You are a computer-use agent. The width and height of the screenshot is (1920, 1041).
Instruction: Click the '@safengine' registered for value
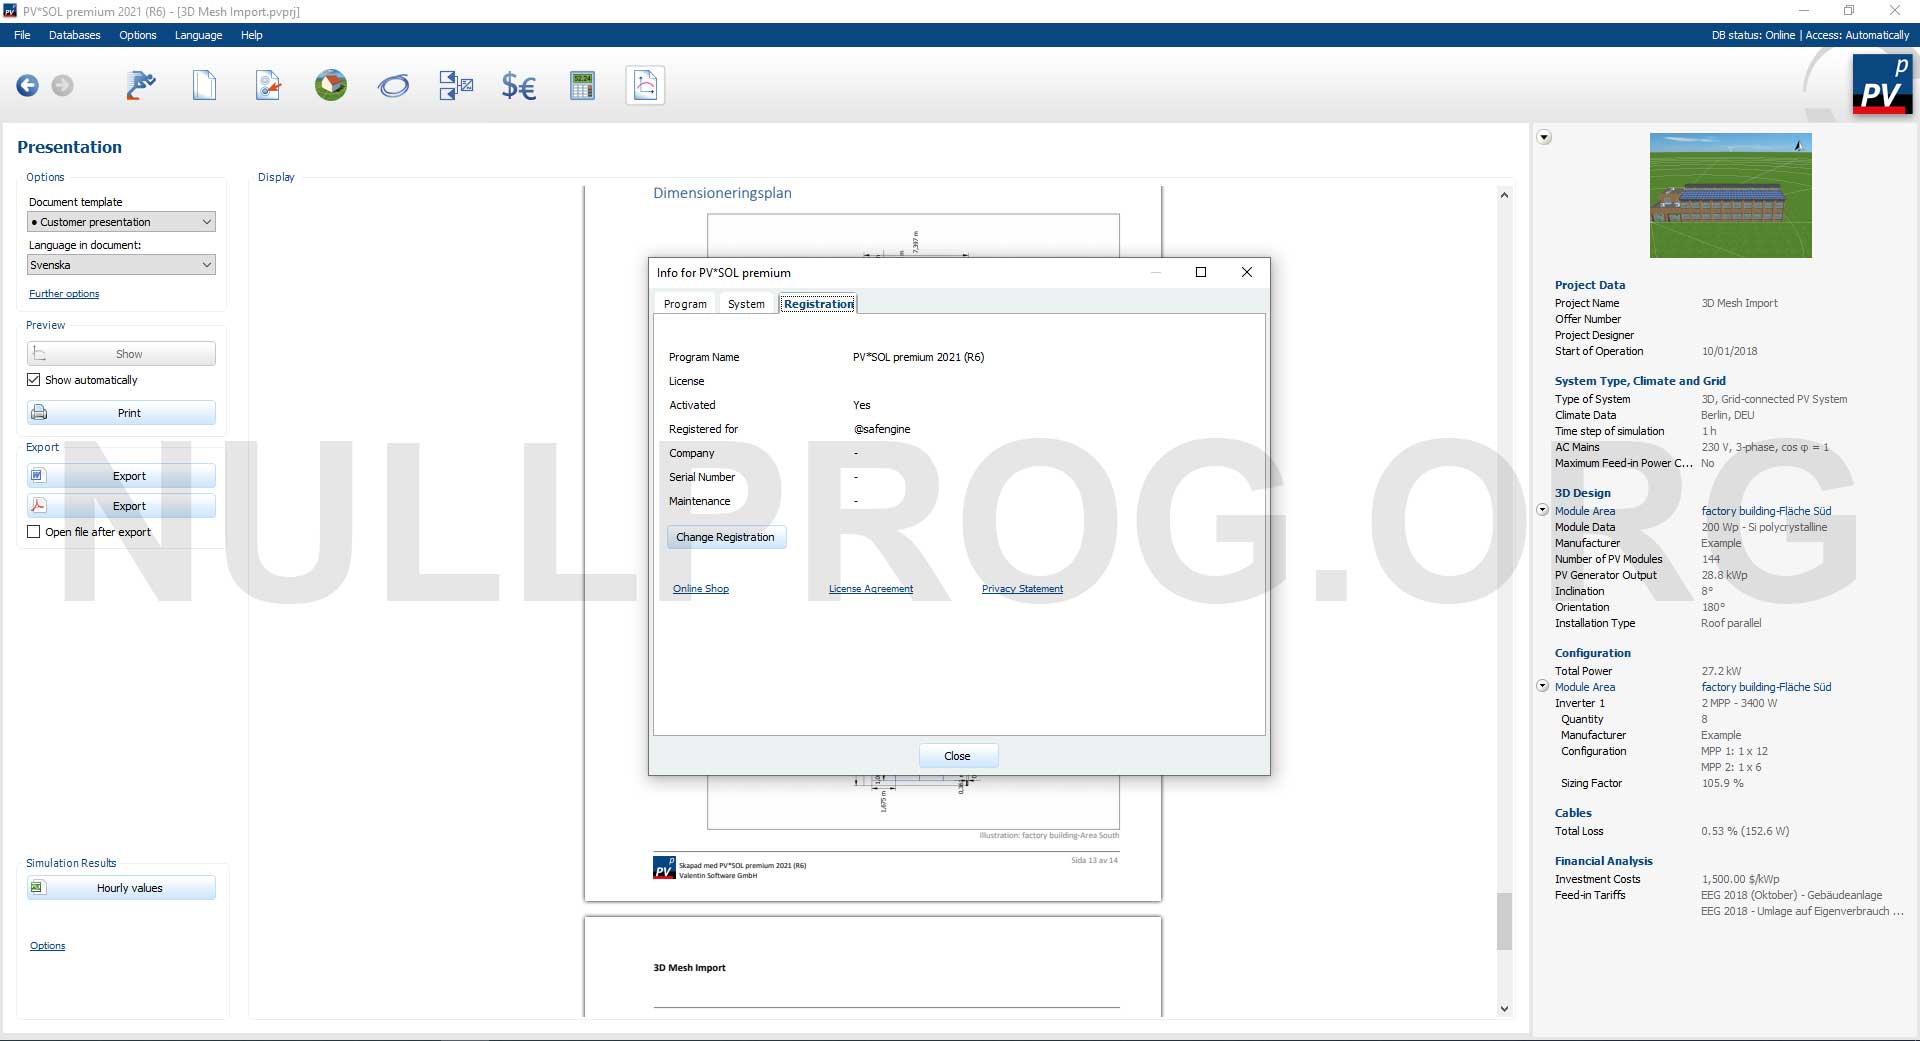pyautogui.click(x=881, y=429)
